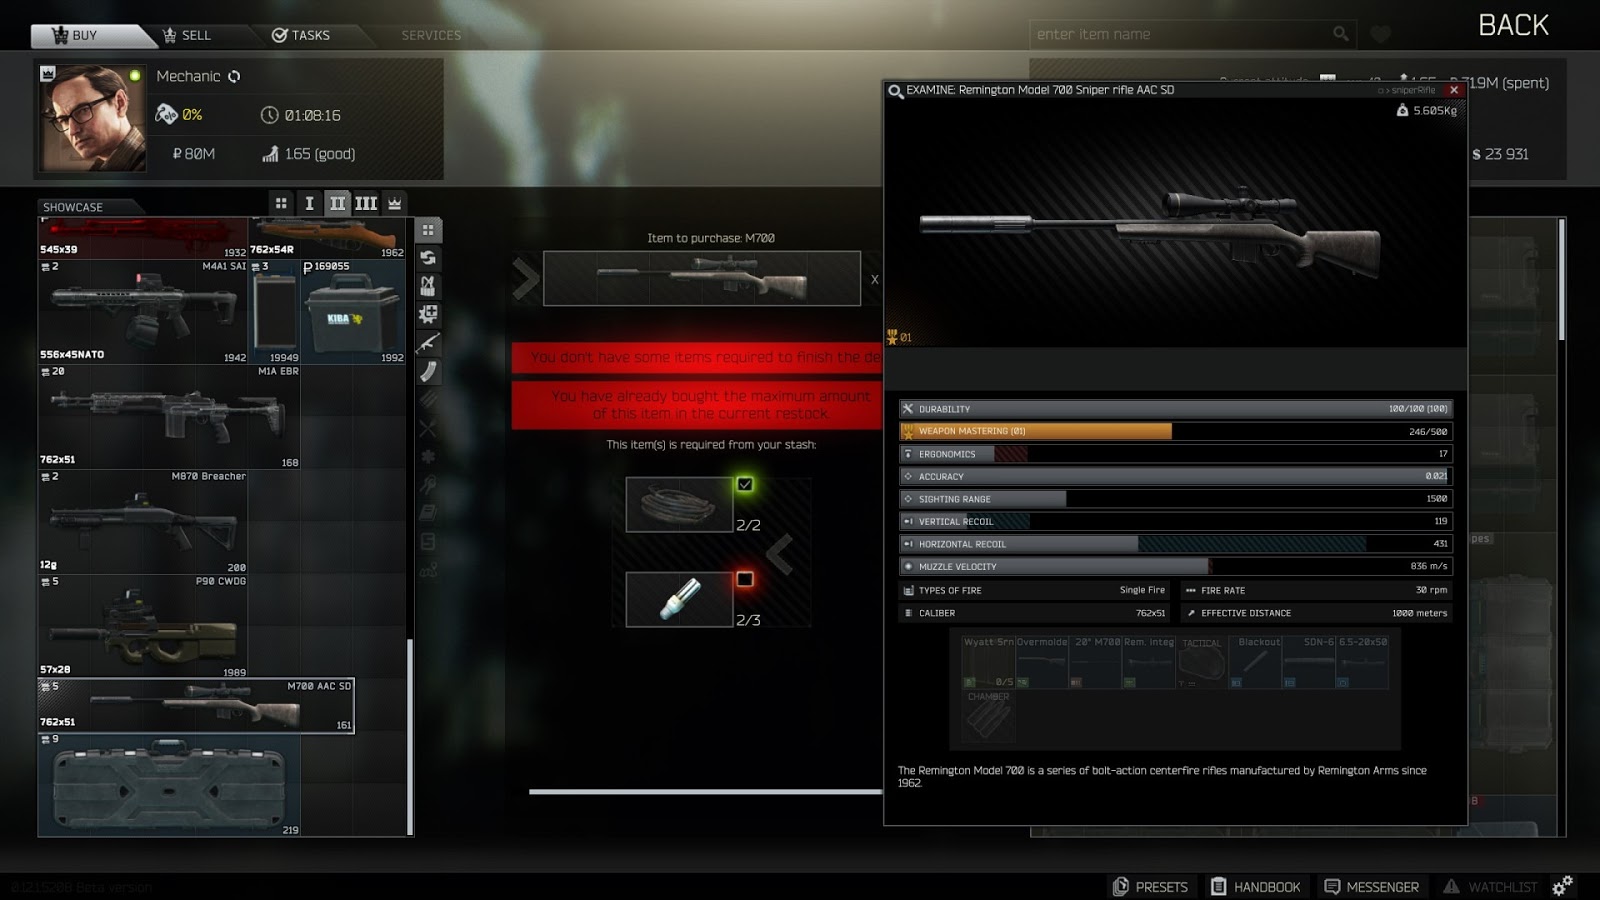Screen dimensions: 1600x900
Task: Click the M700 item-to-purchase preview
Action: coord(702,278)
